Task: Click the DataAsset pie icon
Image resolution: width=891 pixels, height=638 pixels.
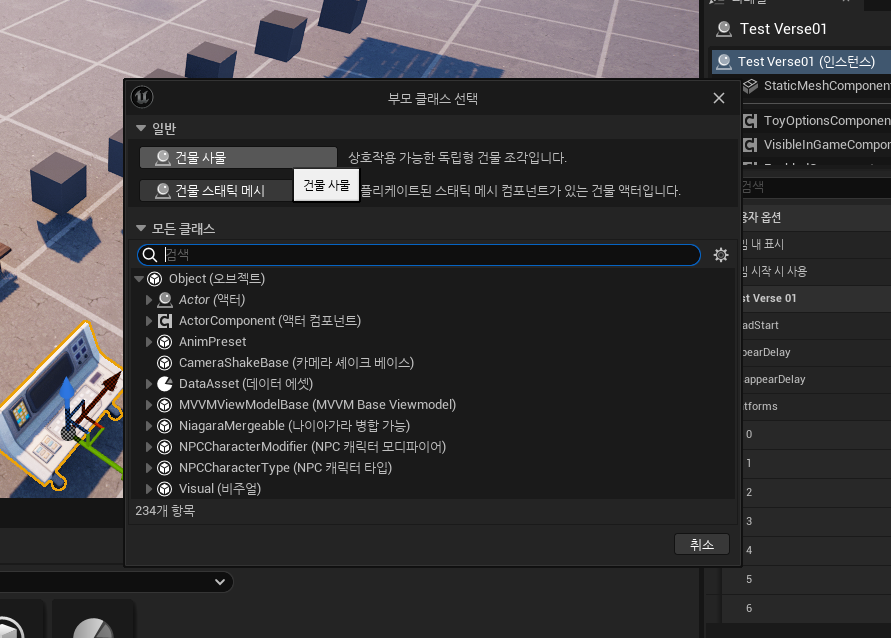Action: point(165,384)
